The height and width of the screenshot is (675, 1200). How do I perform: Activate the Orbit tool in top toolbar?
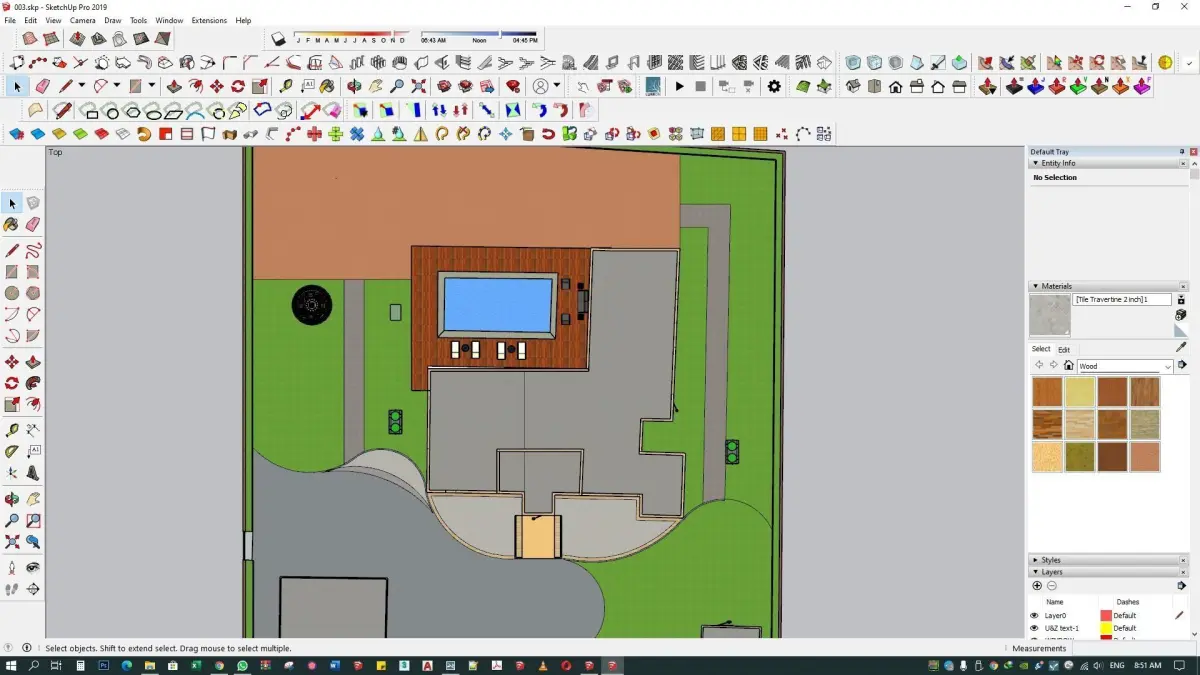(x=354, y=87)
